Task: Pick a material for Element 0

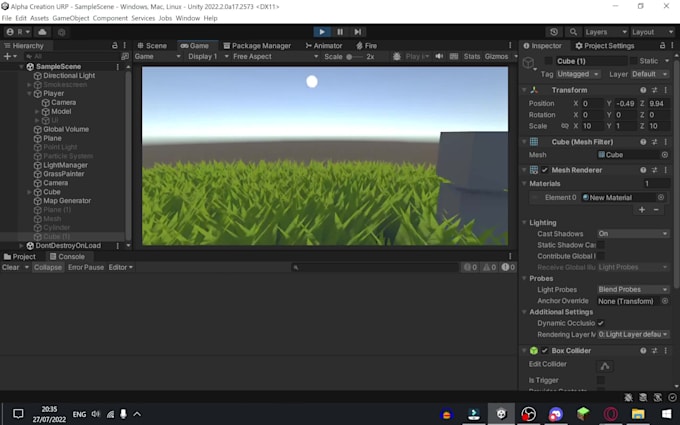Action: tap(660, 197)
